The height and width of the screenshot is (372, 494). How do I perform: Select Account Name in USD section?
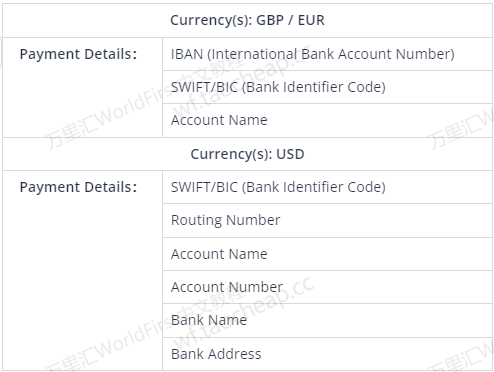[327, 254]
